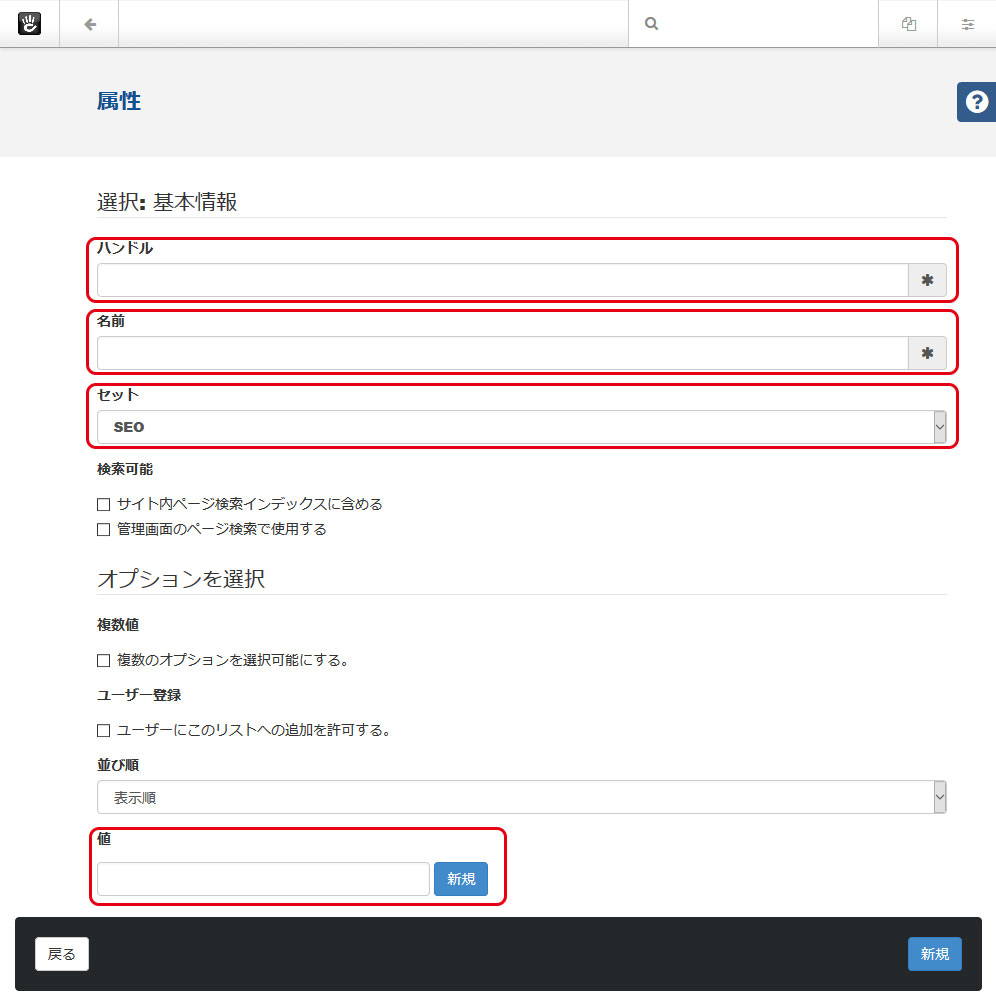
Task: Click the 新規 button in footer bar
Action: tap(934, 954)
